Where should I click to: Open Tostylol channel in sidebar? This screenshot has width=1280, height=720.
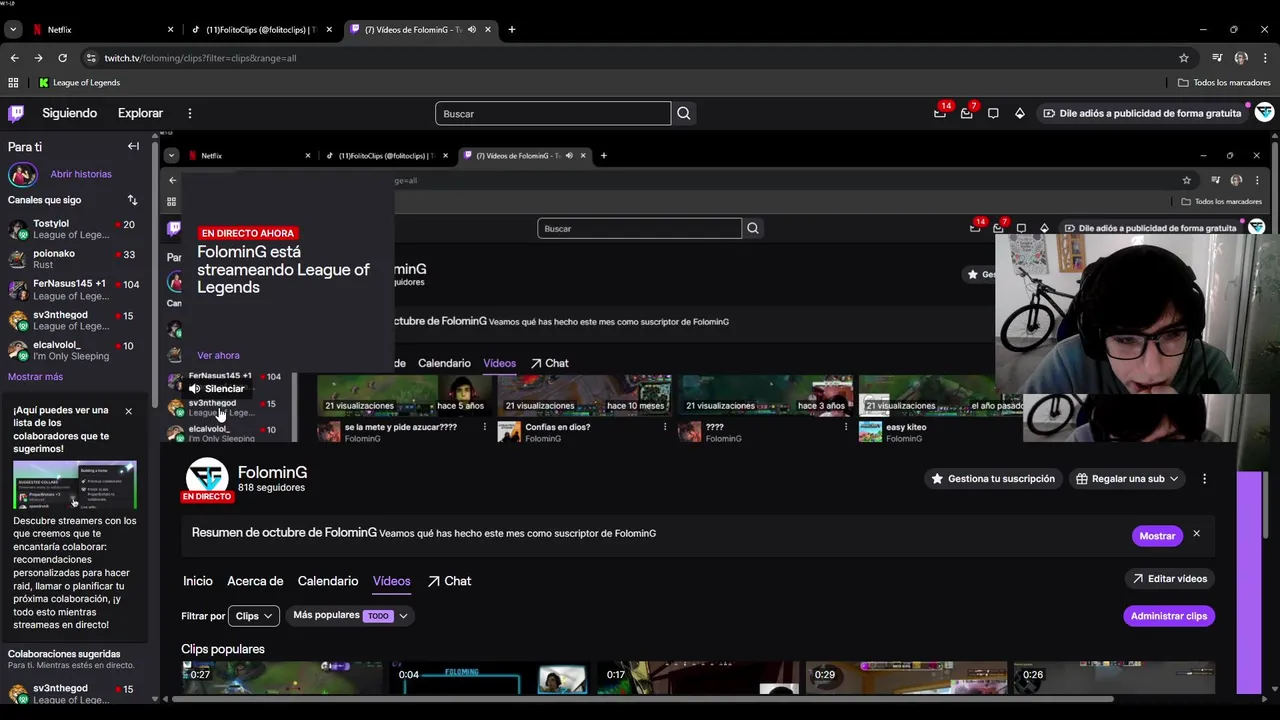72,229
